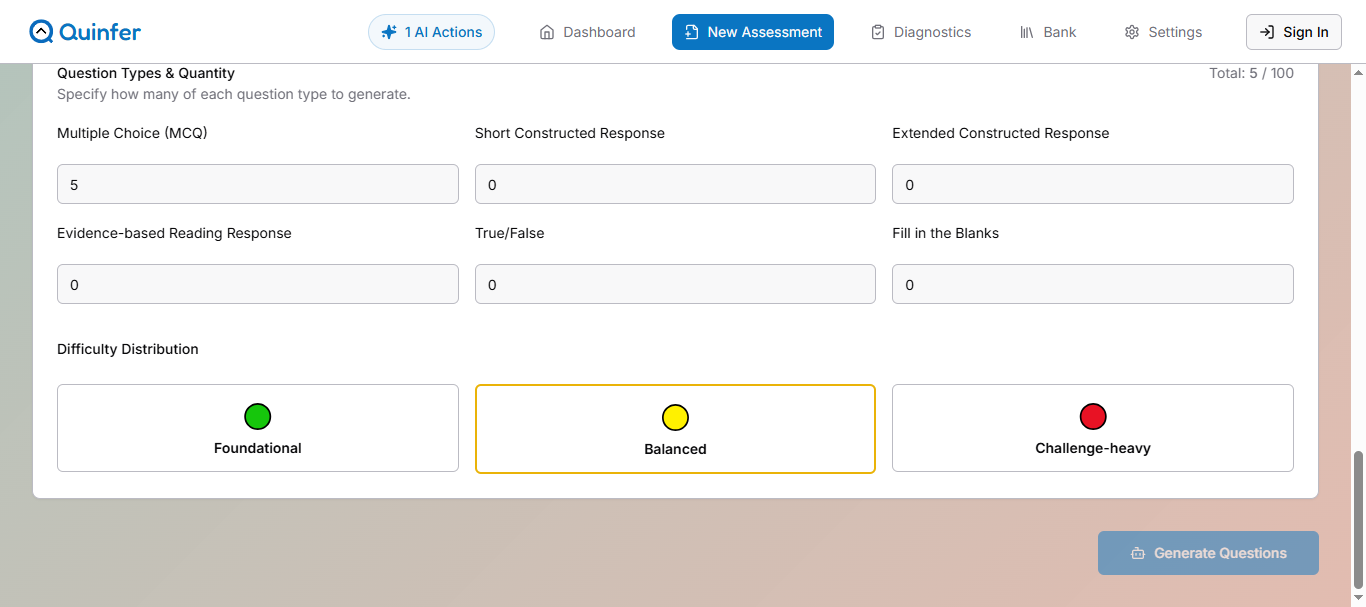Click the Diagnostics clipboard icon

878,32
